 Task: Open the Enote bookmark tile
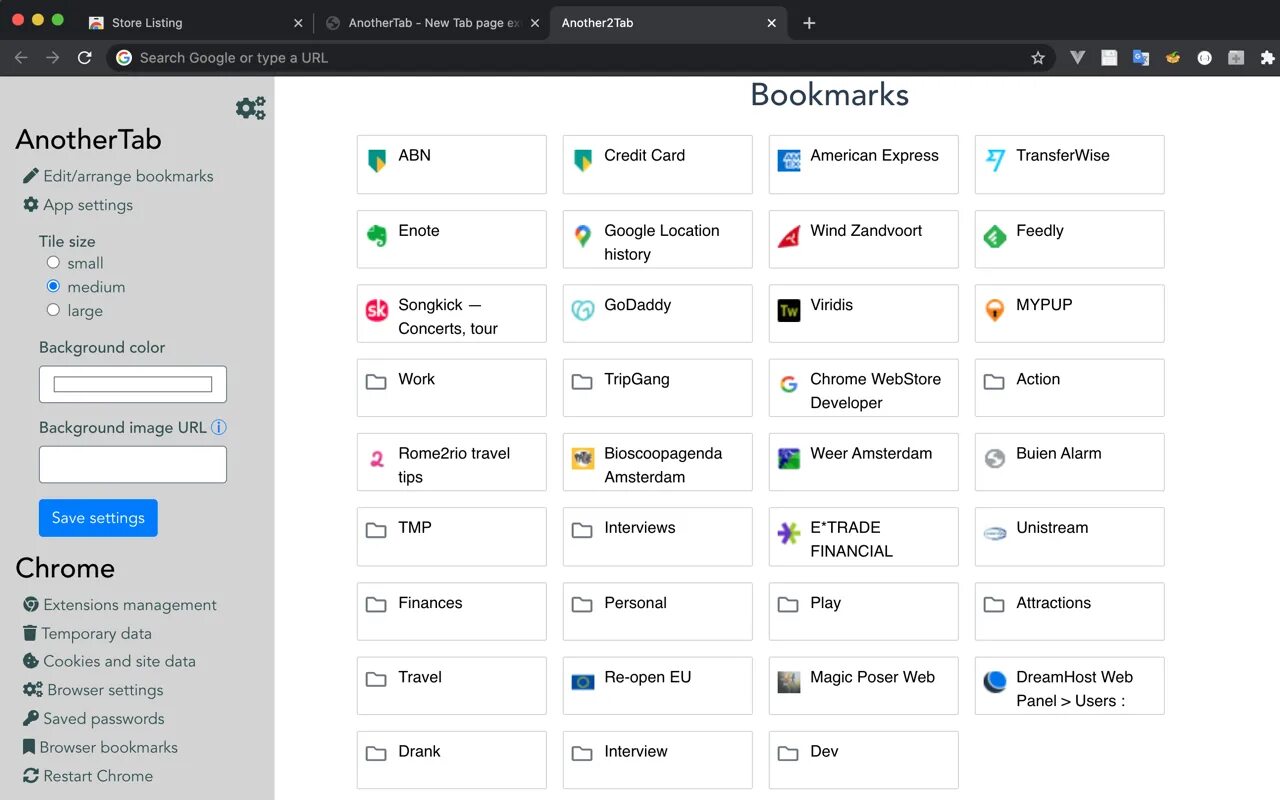pyautogui.click(x=452, y=239)
